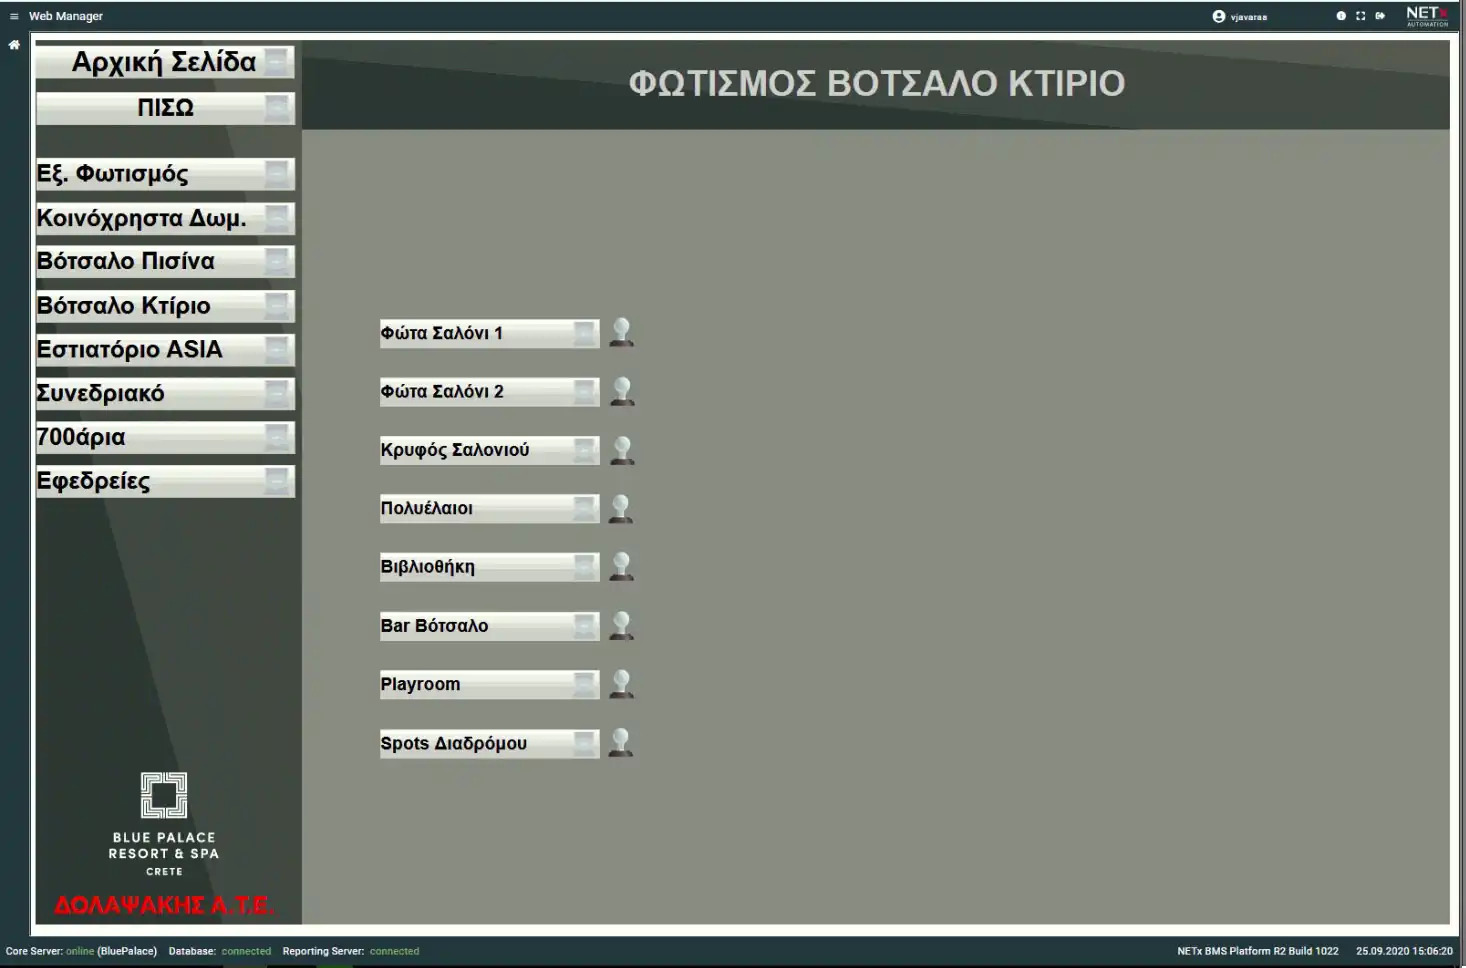
Task: Enter fullscreen mode using the top bar icon
Action: [x=1360, y=16]
